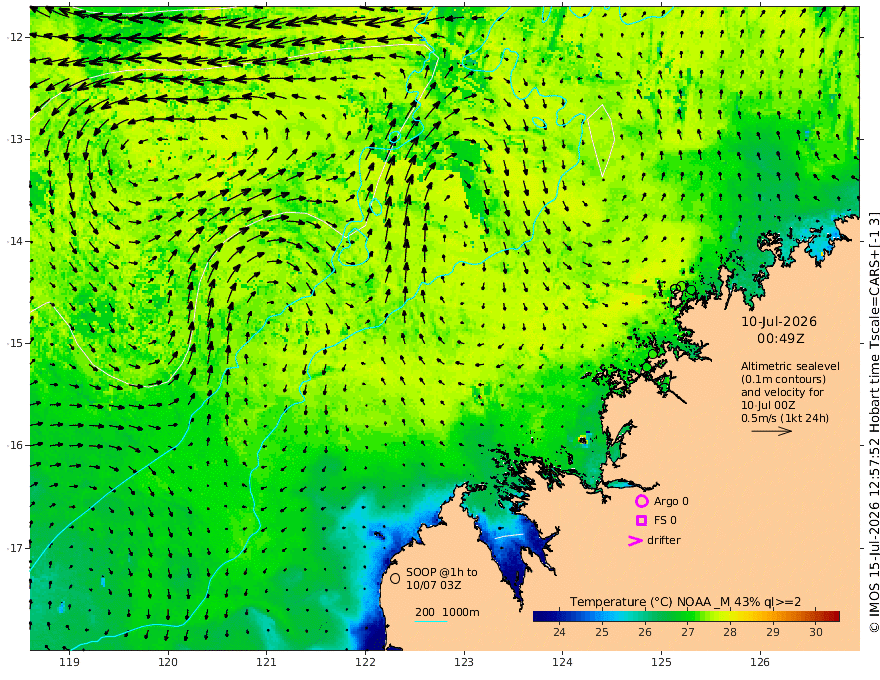This screenshot has width=880, height=680.
Task: Click the longitude 125 axis label
Action: pos(662,662)
